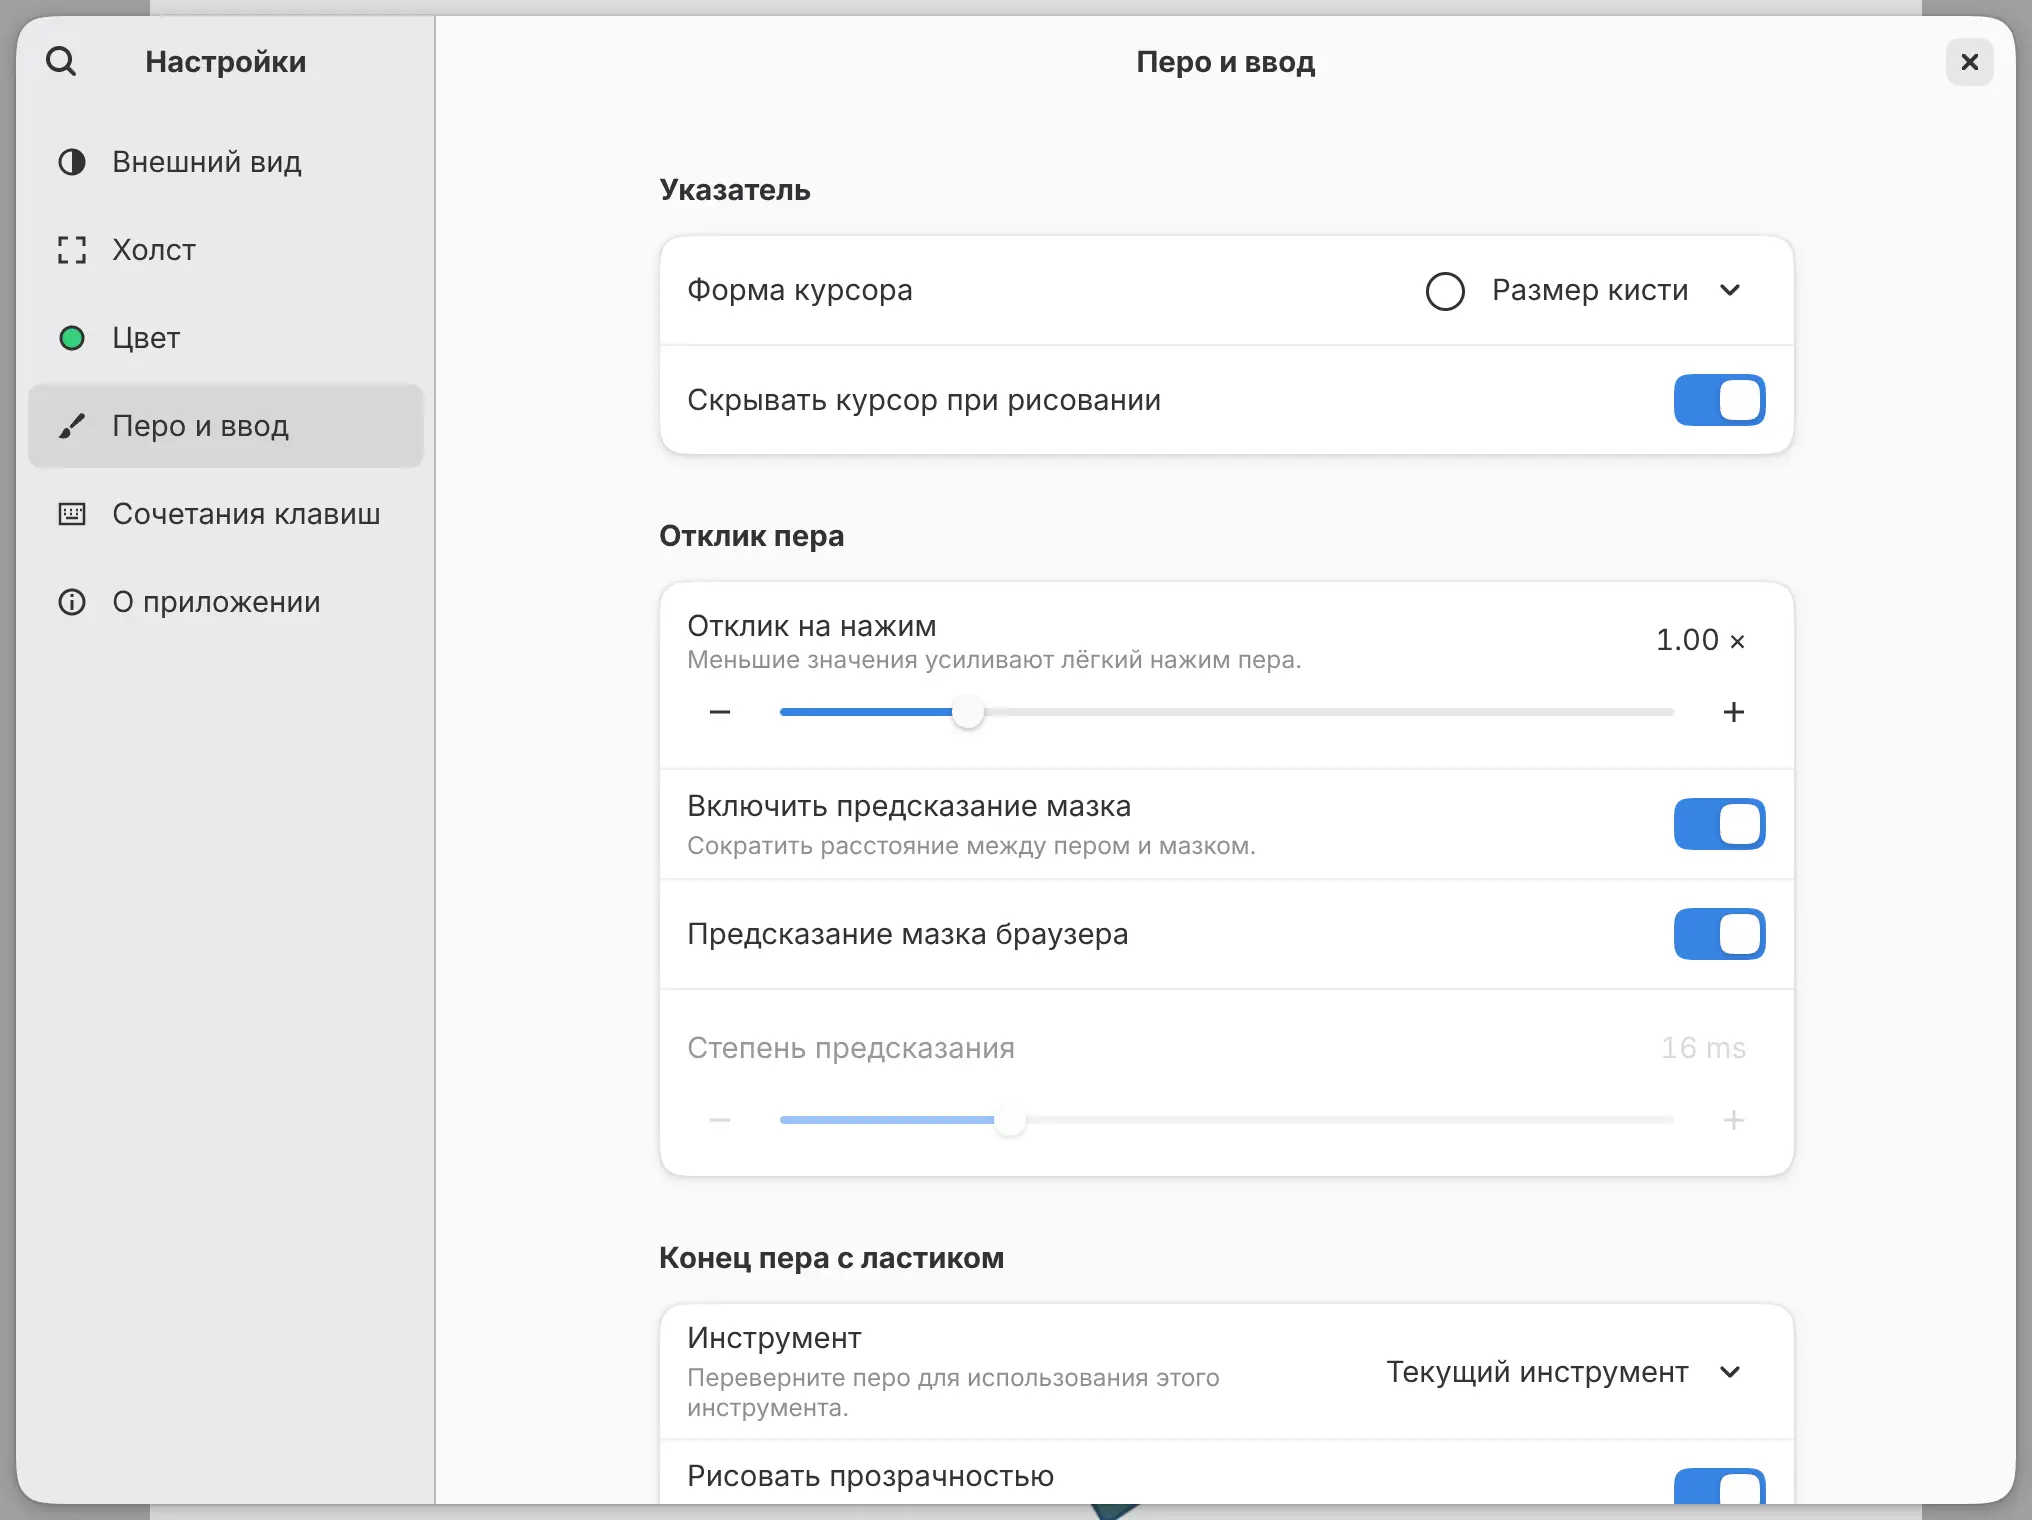Toggle Предсказание мазка браузера switch
Image resolution: width=2032 pixels, height=1520 pixels.
pyautogui.click(x=1720, y=934)
